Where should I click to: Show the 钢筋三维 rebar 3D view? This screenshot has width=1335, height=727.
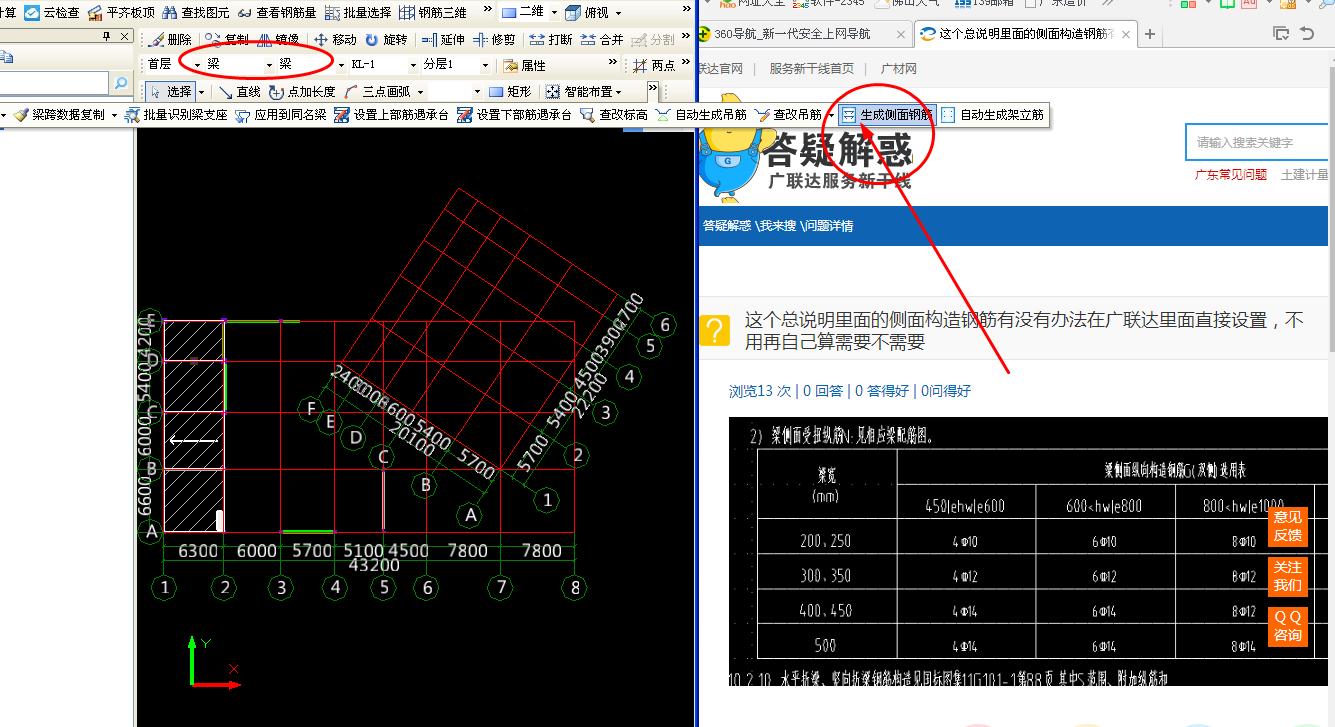[433, 13]
